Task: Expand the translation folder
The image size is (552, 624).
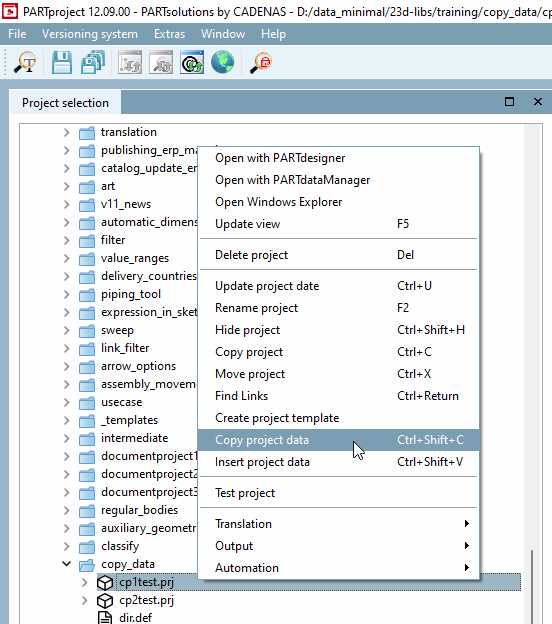Action: click(x=66, y=132)
